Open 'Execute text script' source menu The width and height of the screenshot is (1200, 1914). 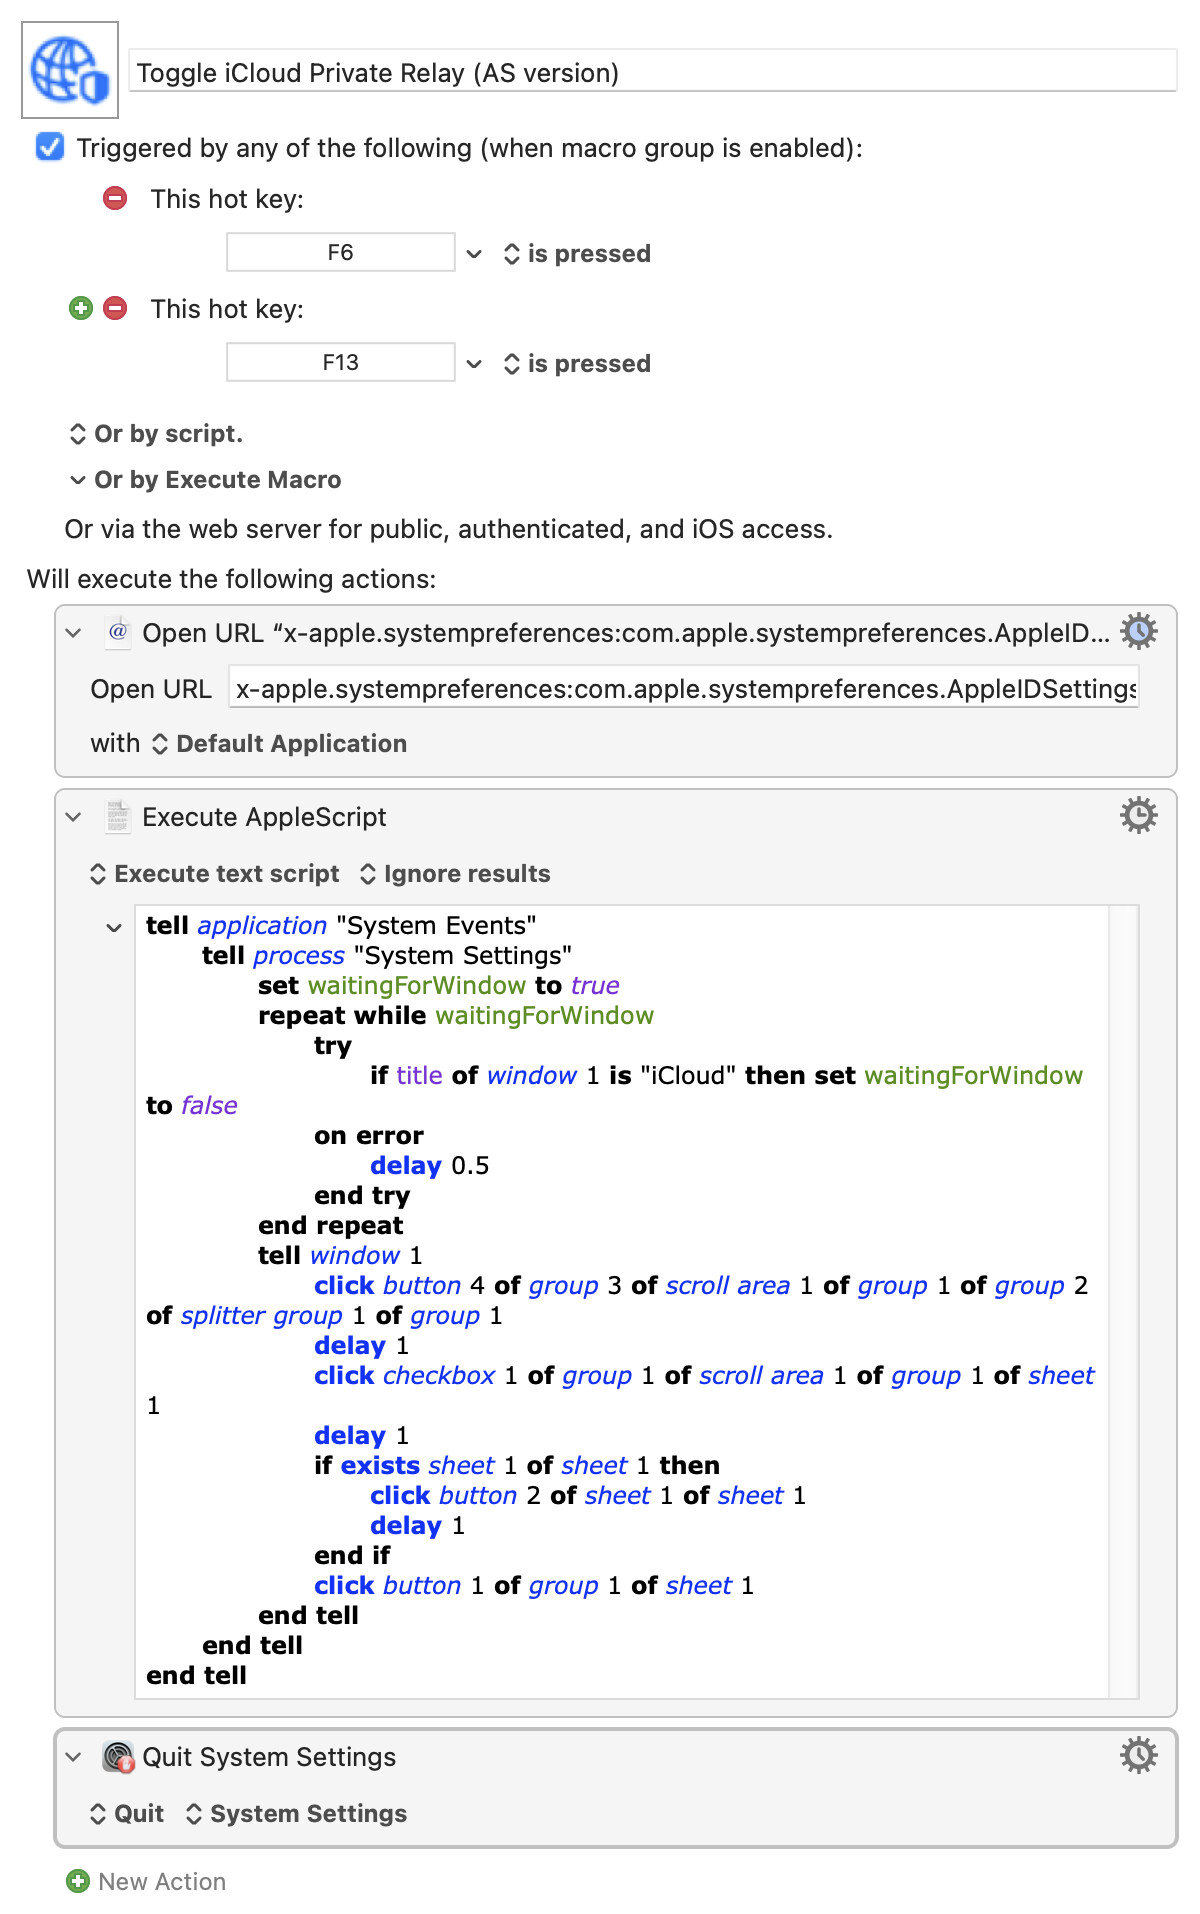pyautogui.click(x=215, y=874)
